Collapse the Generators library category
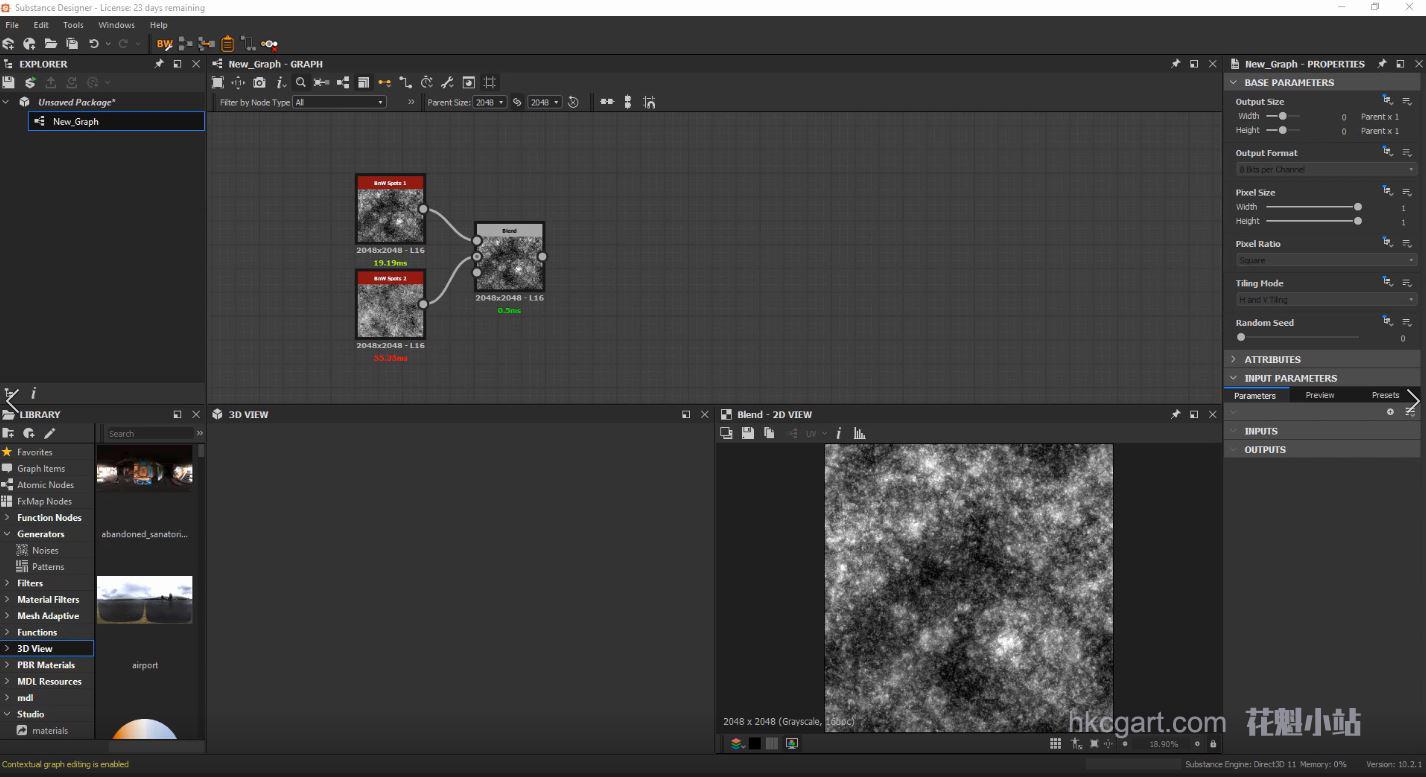 7,534
